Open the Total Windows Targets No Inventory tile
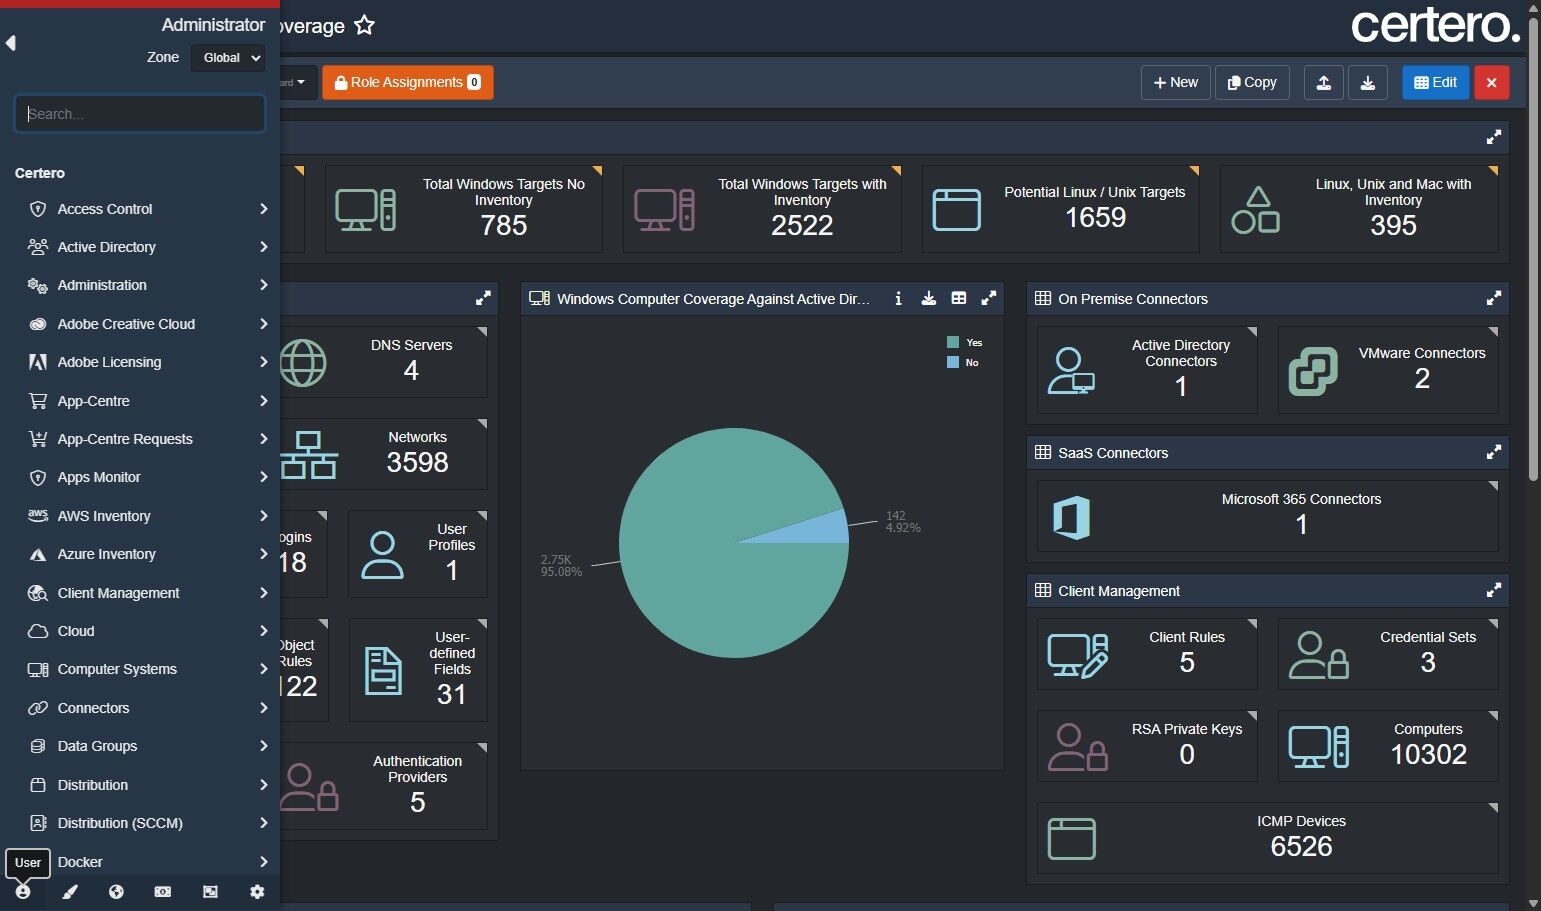The image size is (1541, 911). click(x=464, y=209)
